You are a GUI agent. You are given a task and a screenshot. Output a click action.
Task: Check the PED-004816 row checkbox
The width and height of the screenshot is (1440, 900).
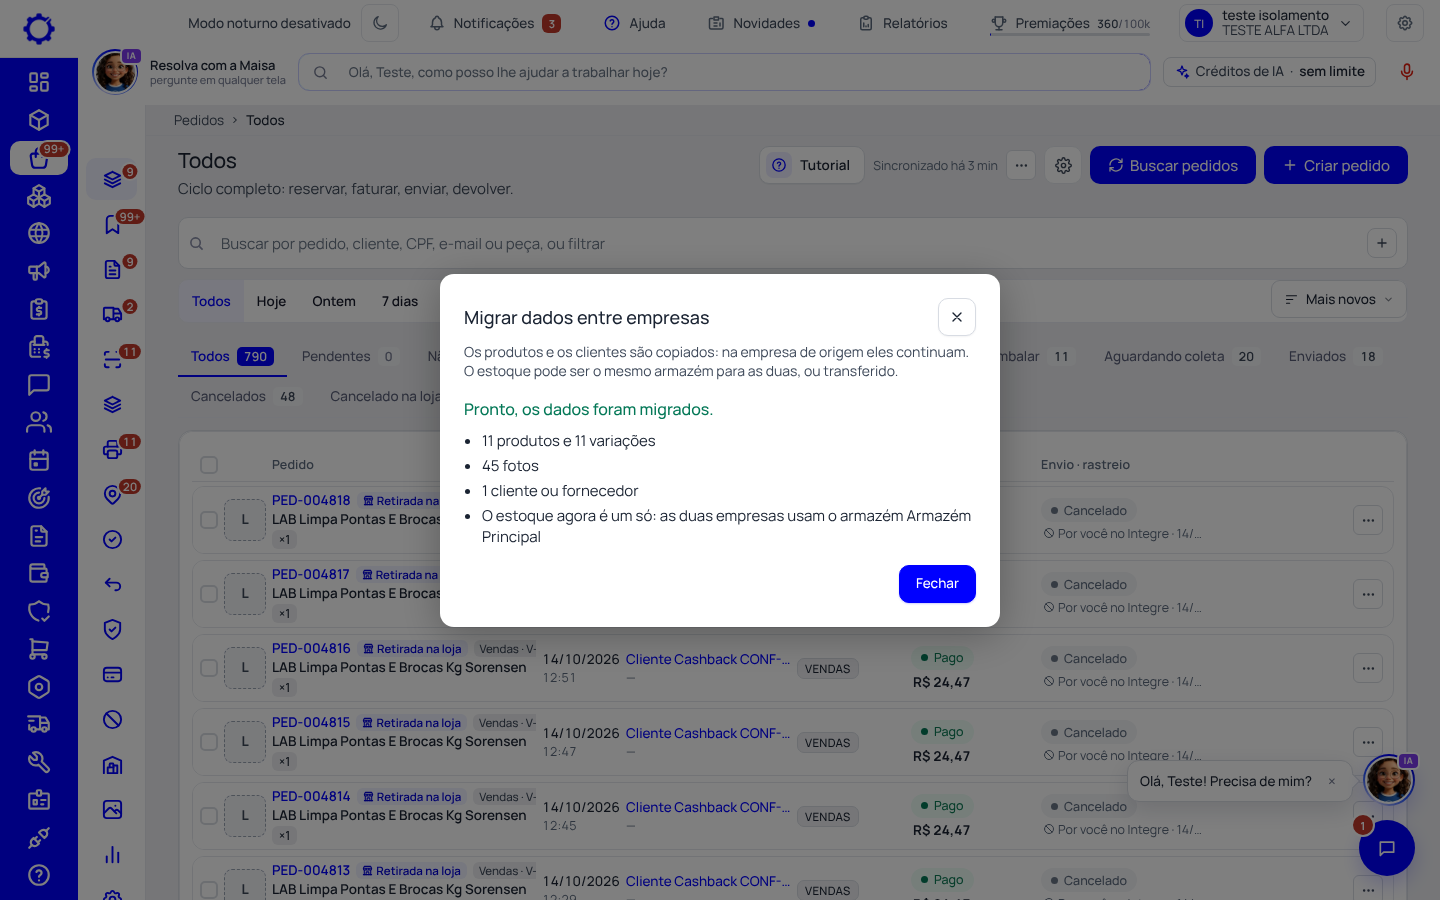point(209,668)
